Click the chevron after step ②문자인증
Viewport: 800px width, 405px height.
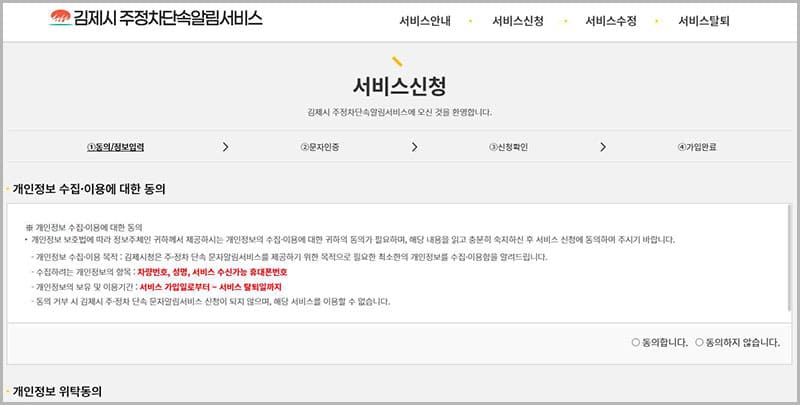tap(414, 147)
